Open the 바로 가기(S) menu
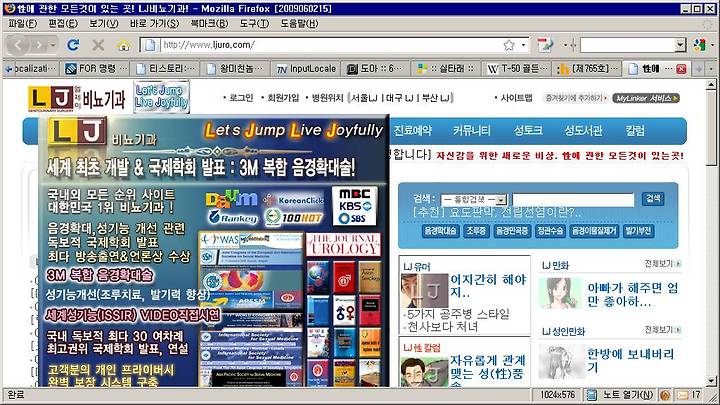720x405 pixels. tap(154, 23)
